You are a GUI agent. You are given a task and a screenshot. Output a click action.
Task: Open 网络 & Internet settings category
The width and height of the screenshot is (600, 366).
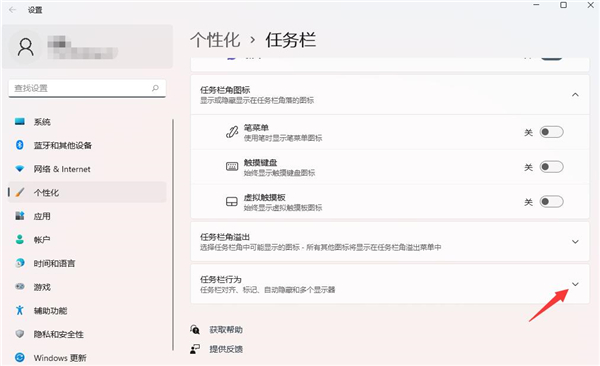tap(87, 169)
